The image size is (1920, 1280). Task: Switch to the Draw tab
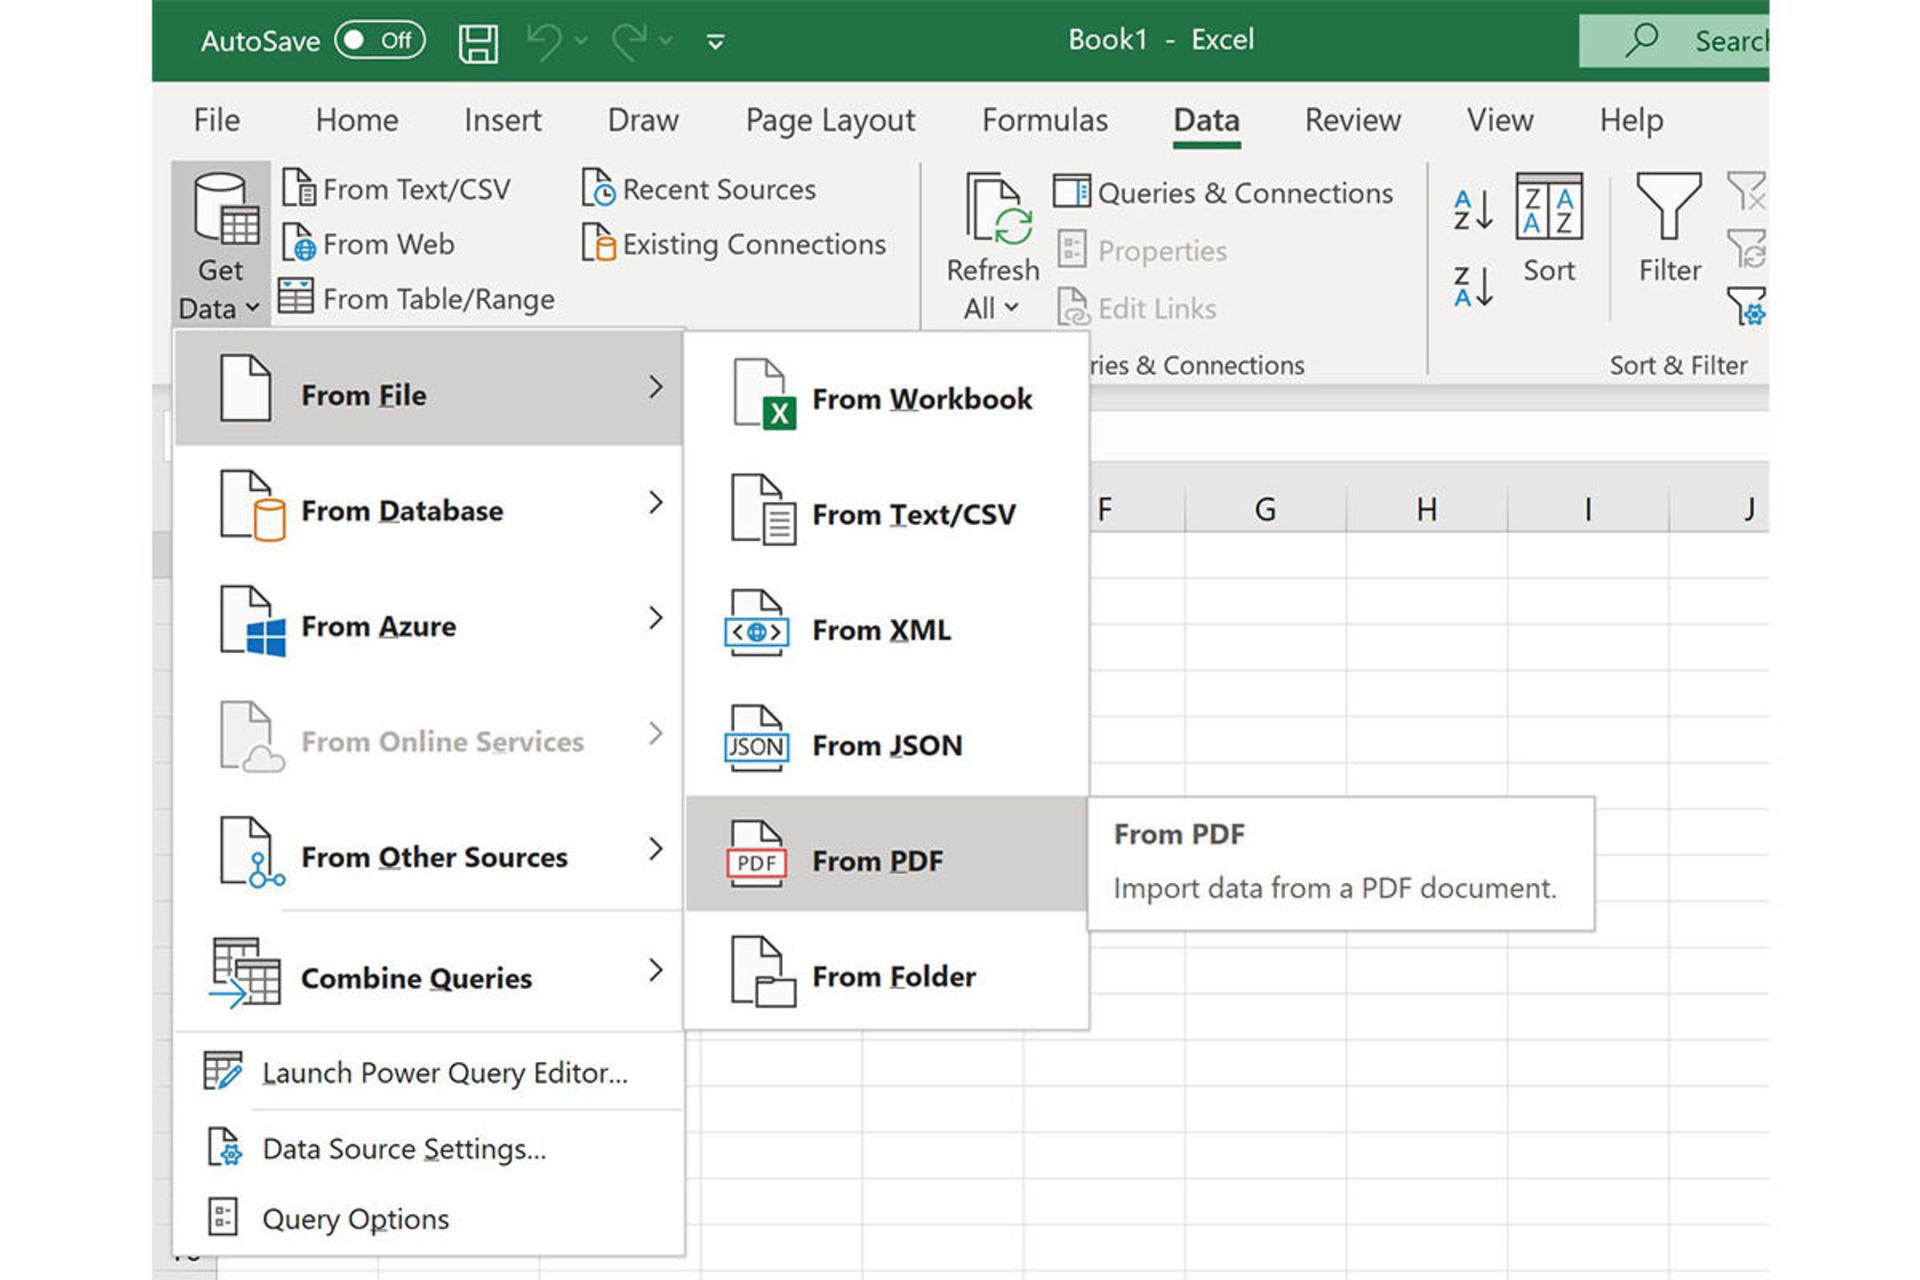pos(643,120)
